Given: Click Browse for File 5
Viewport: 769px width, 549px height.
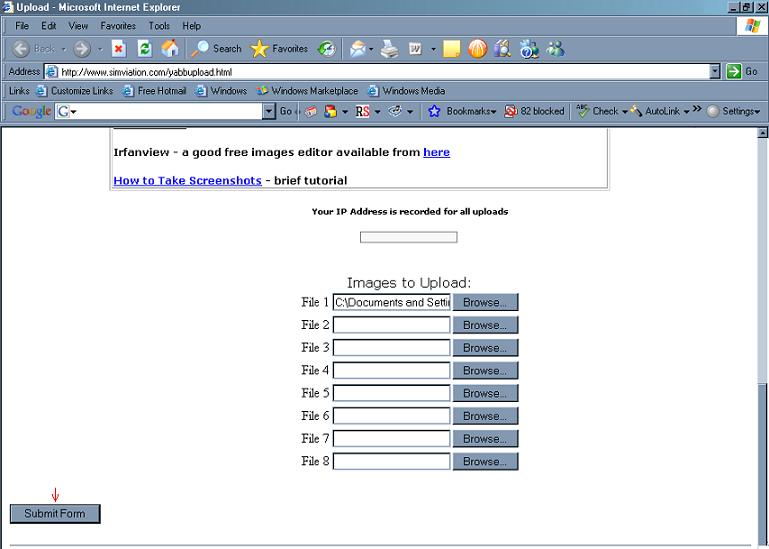Looking at the screenshot, I should pos(485,393).
